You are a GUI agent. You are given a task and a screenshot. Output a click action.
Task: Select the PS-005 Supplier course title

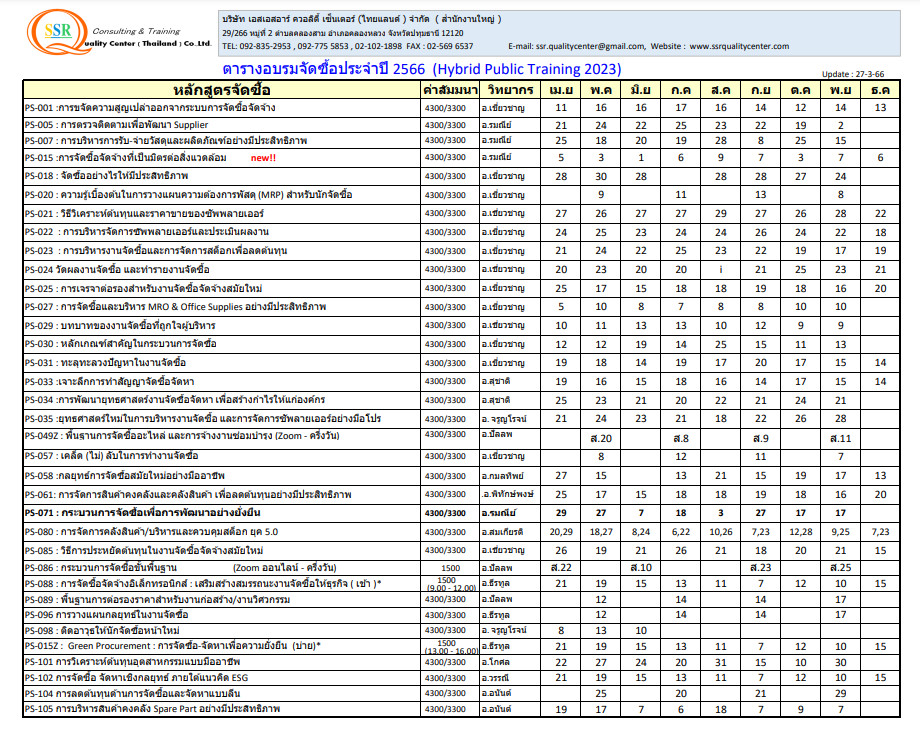click(116, 125)
